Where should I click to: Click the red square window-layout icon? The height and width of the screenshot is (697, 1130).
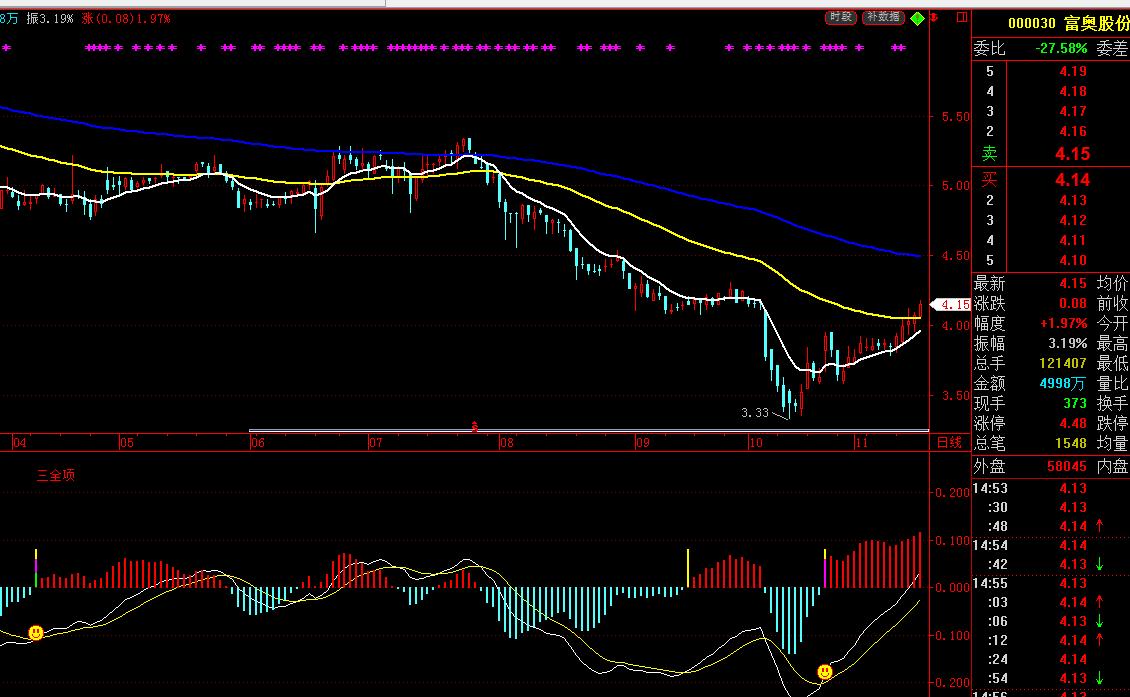click(x=961, y=17)
